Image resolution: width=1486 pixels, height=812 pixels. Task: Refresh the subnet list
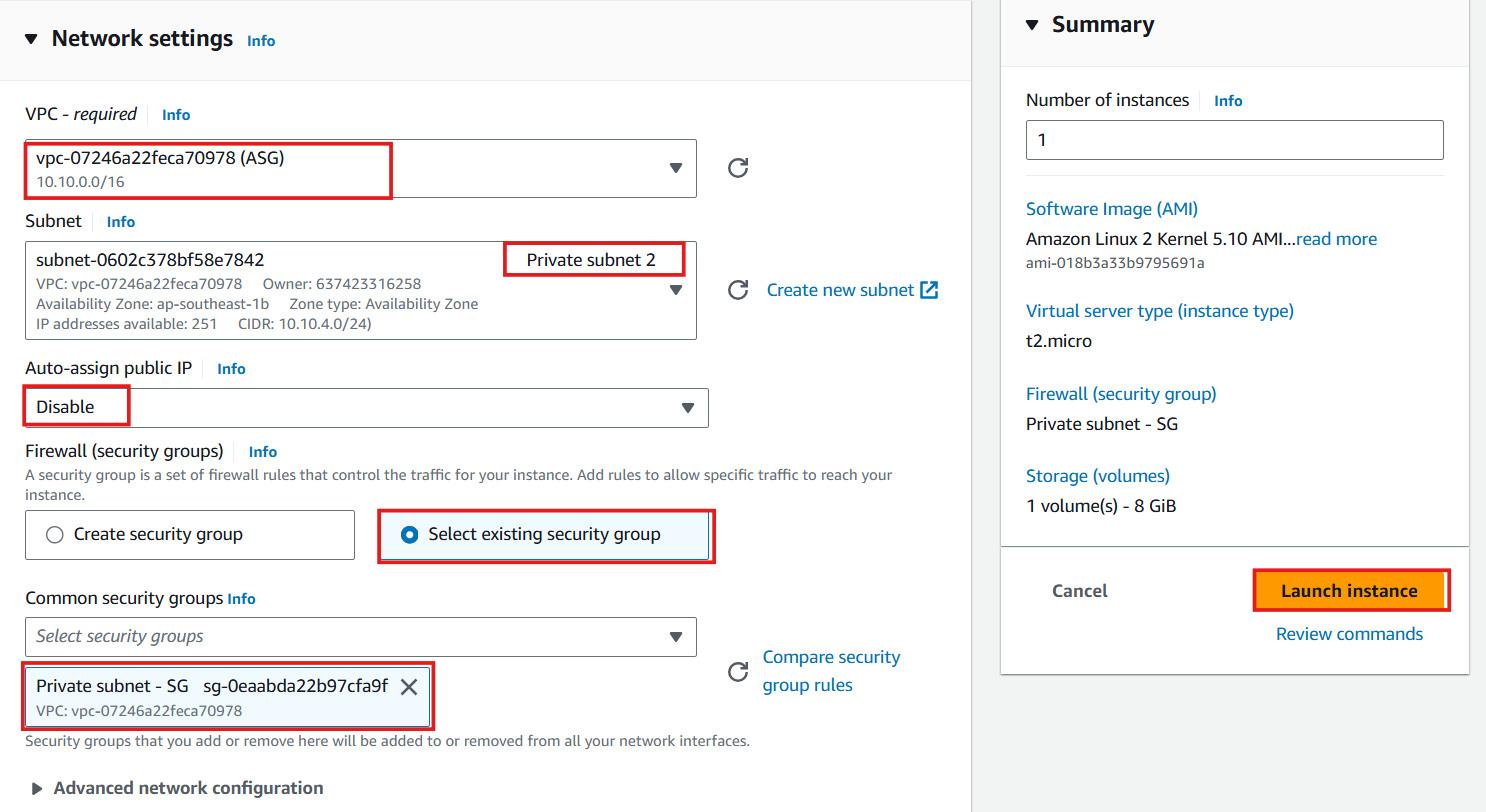point(738,290)
